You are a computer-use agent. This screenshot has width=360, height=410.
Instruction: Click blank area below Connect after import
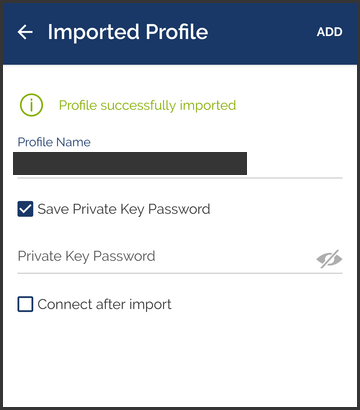pyautogui.click(x=180, y=360)
